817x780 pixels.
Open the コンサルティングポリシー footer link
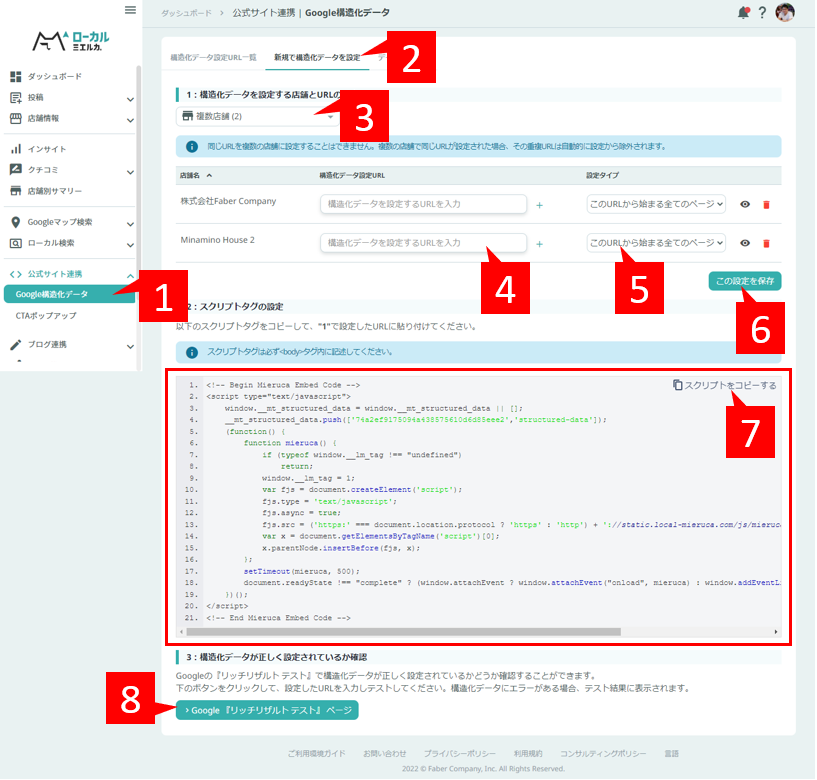(x=603, y=754)
